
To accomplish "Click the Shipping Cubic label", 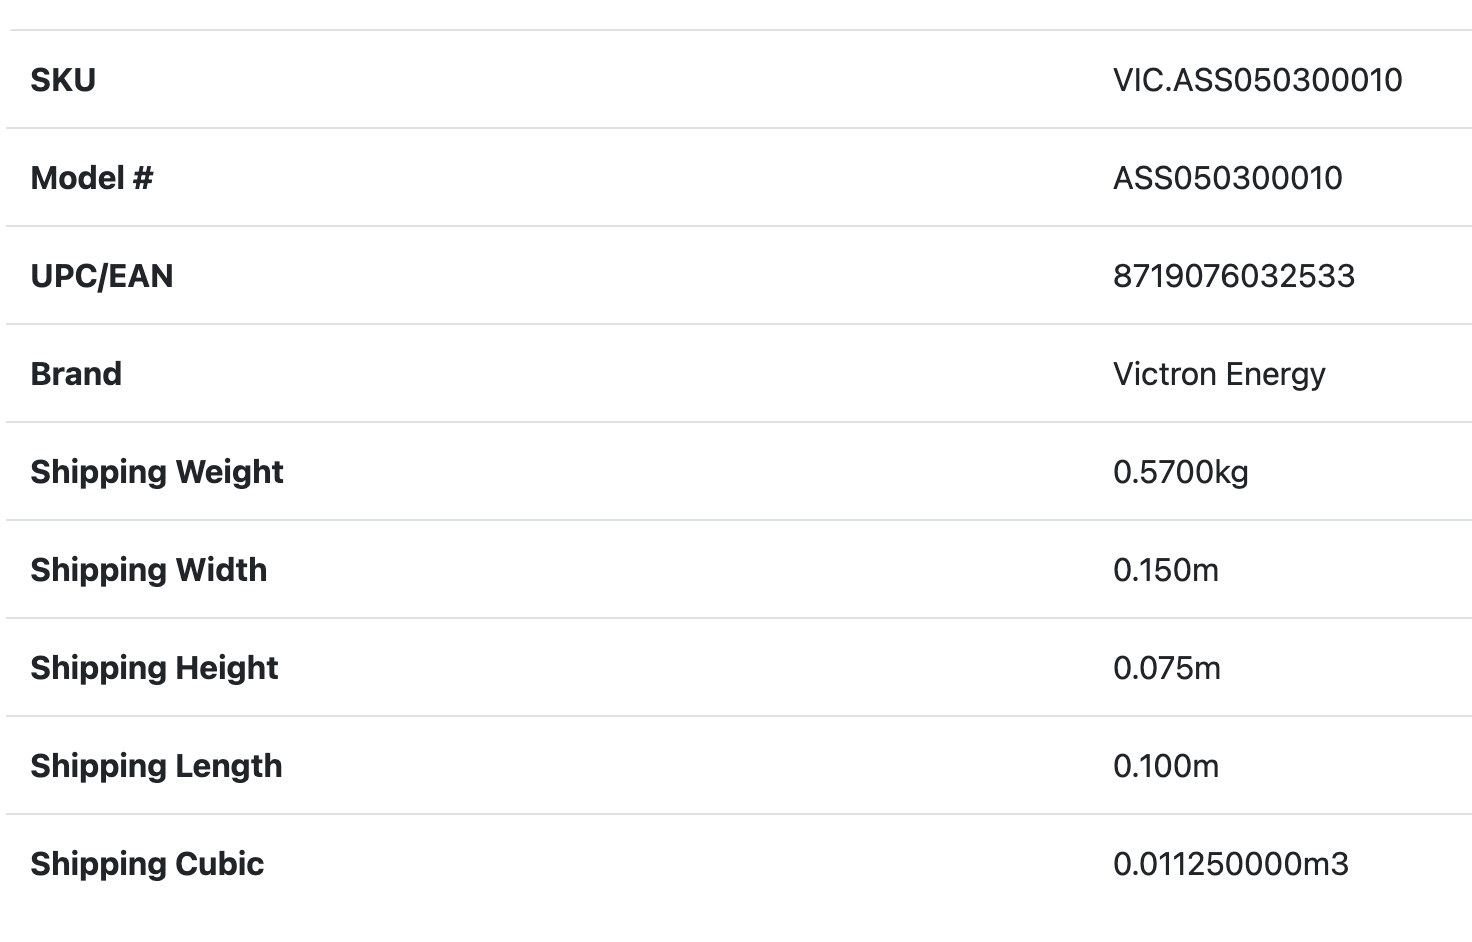I will tap(147, 864).
